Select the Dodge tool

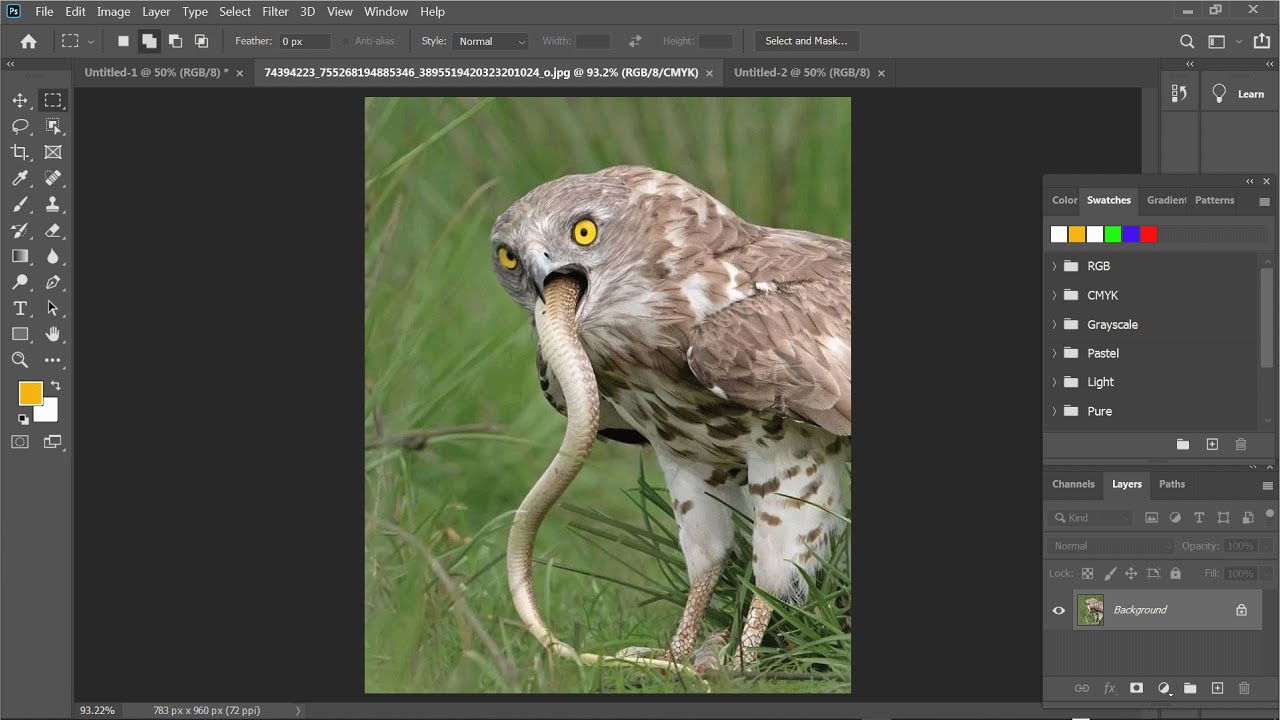[20, 282]
